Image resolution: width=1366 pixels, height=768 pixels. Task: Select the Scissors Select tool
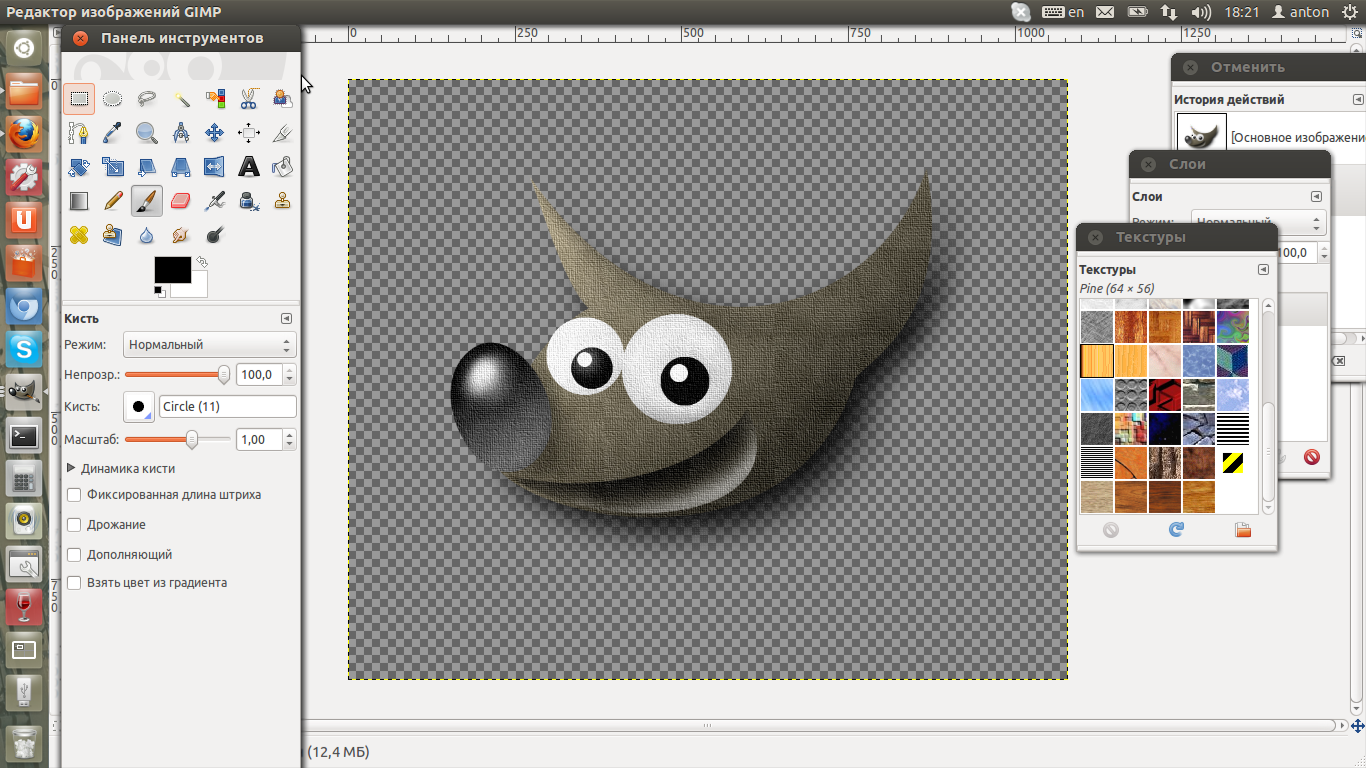[x=249, y=99]
